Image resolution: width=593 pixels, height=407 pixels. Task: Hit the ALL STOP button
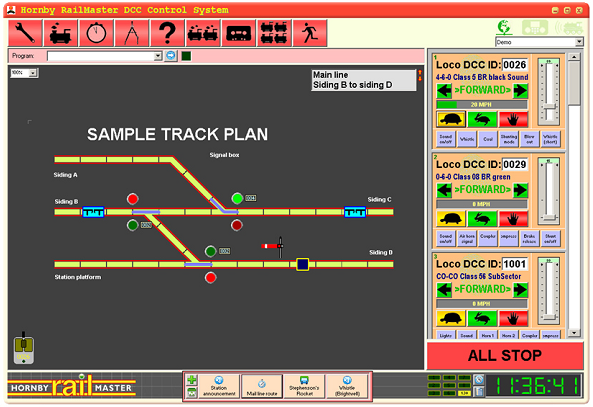pyautogui.click(x=505, y=356)
